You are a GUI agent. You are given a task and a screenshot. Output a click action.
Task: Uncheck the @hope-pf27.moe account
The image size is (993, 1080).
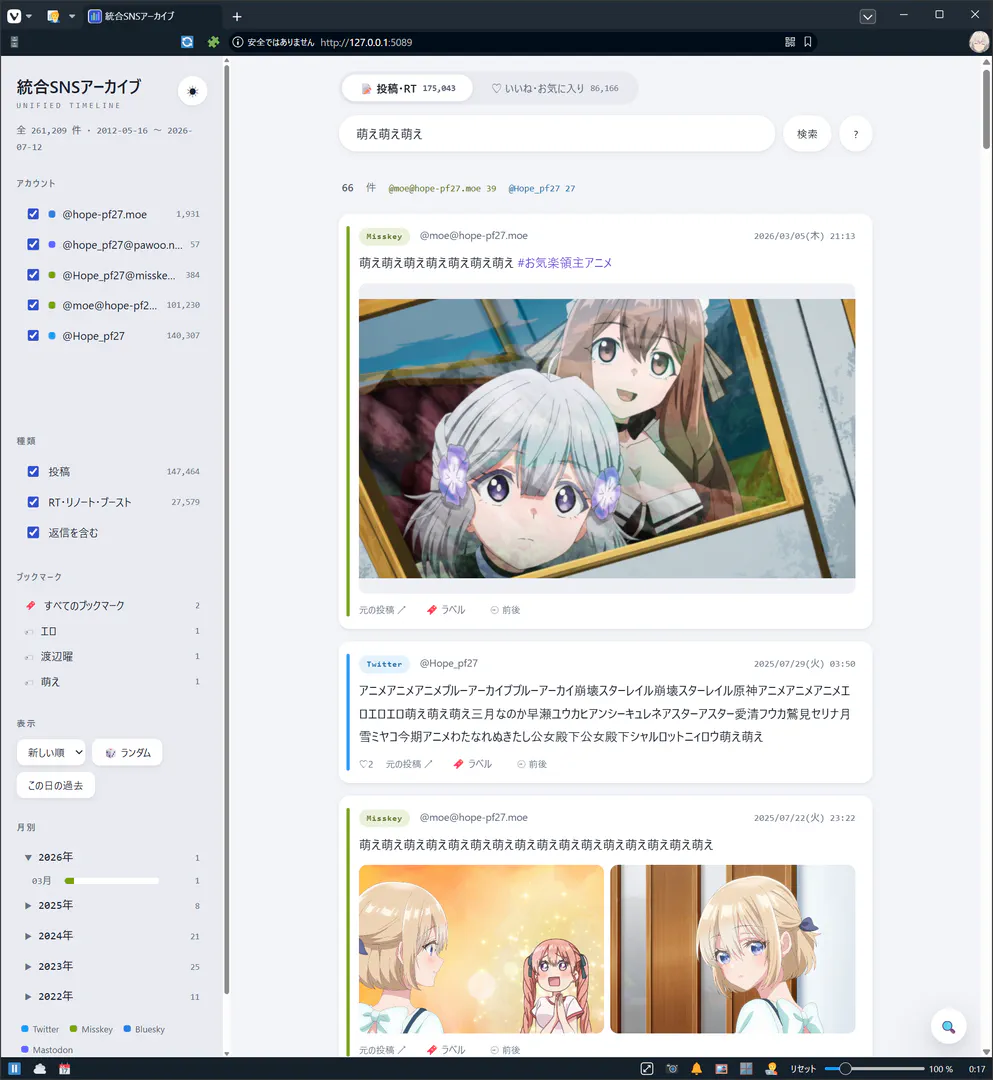(x=33, y=214)
